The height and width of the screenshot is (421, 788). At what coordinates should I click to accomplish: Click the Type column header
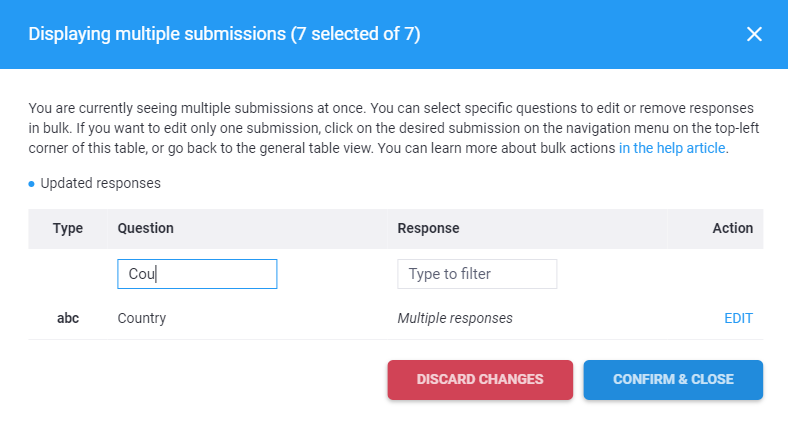(x=68, y=228)
